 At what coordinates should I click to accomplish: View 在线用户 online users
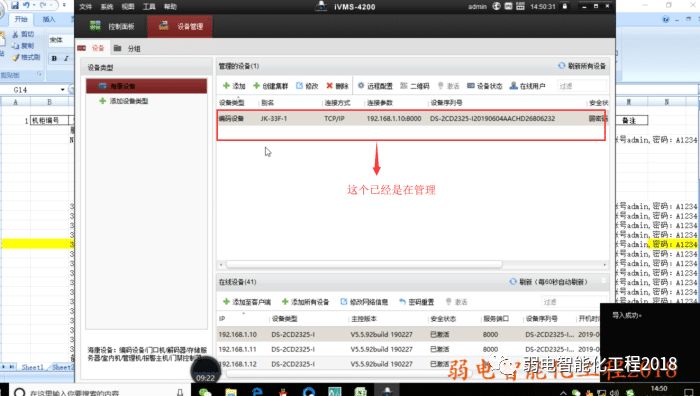click(528, 86)
